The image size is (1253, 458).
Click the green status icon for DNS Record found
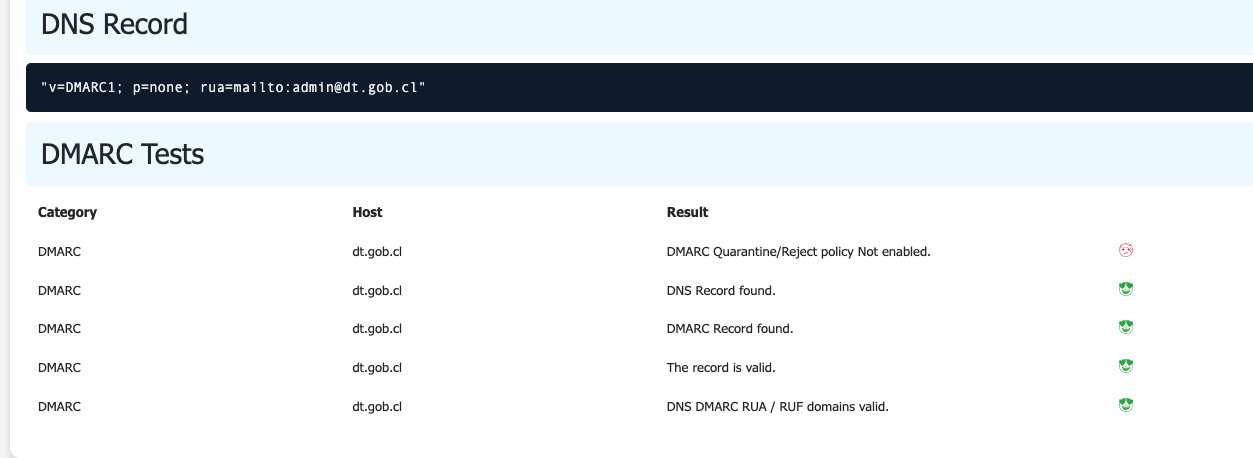(1127, 289)
